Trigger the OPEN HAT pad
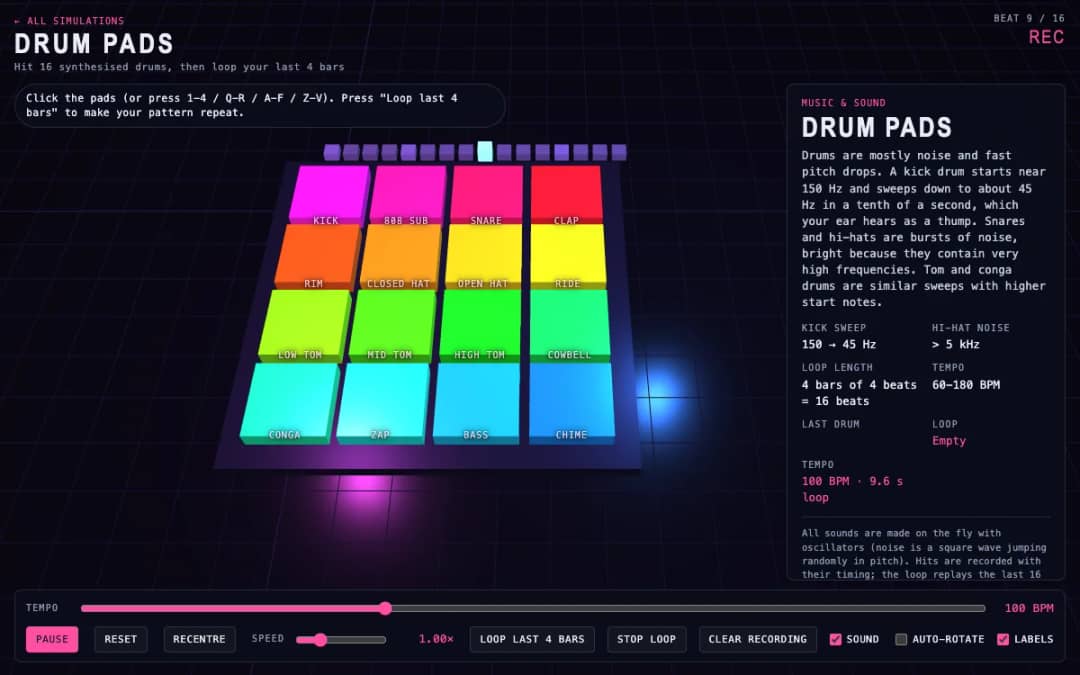This screenshot has height=675, width=1080. point(484,256)
